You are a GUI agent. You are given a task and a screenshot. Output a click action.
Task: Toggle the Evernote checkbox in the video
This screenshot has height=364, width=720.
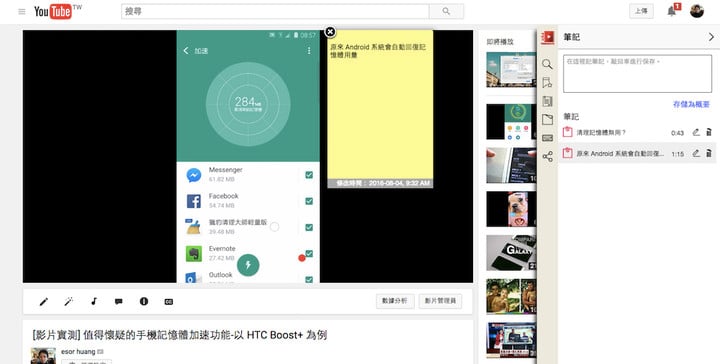click(x=309, y=253)
